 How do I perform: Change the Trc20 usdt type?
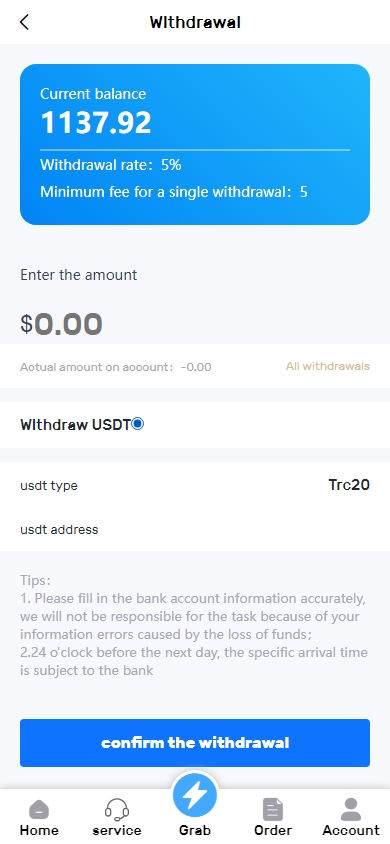[x=349, y=485]
